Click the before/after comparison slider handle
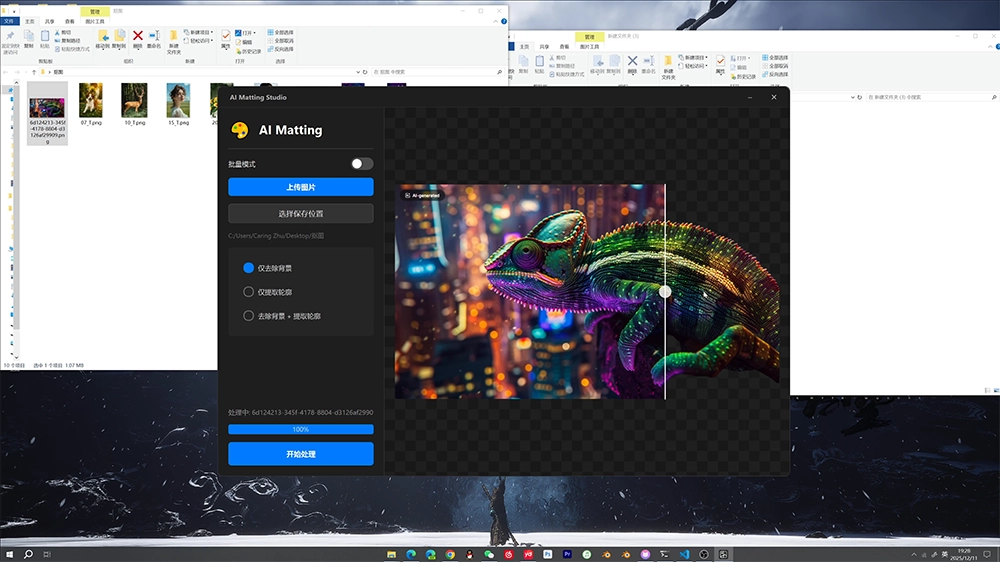 (x=665, y=292)
